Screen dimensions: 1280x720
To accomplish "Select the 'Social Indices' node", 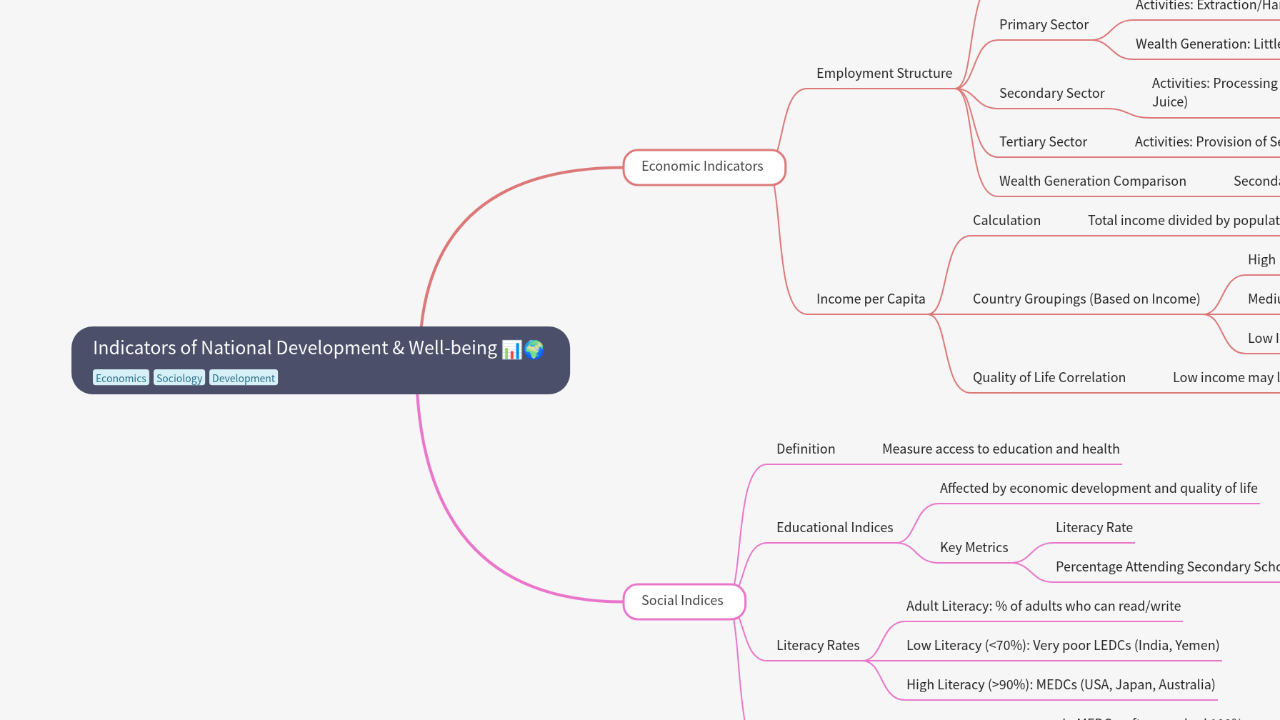I will (x=683, y=600).
